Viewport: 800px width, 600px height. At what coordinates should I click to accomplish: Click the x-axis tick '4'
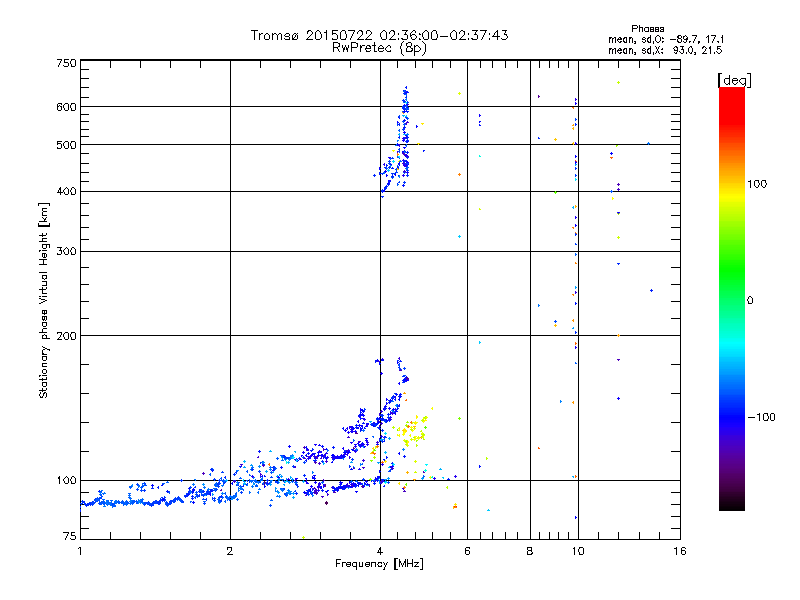(x=380, y=551)
